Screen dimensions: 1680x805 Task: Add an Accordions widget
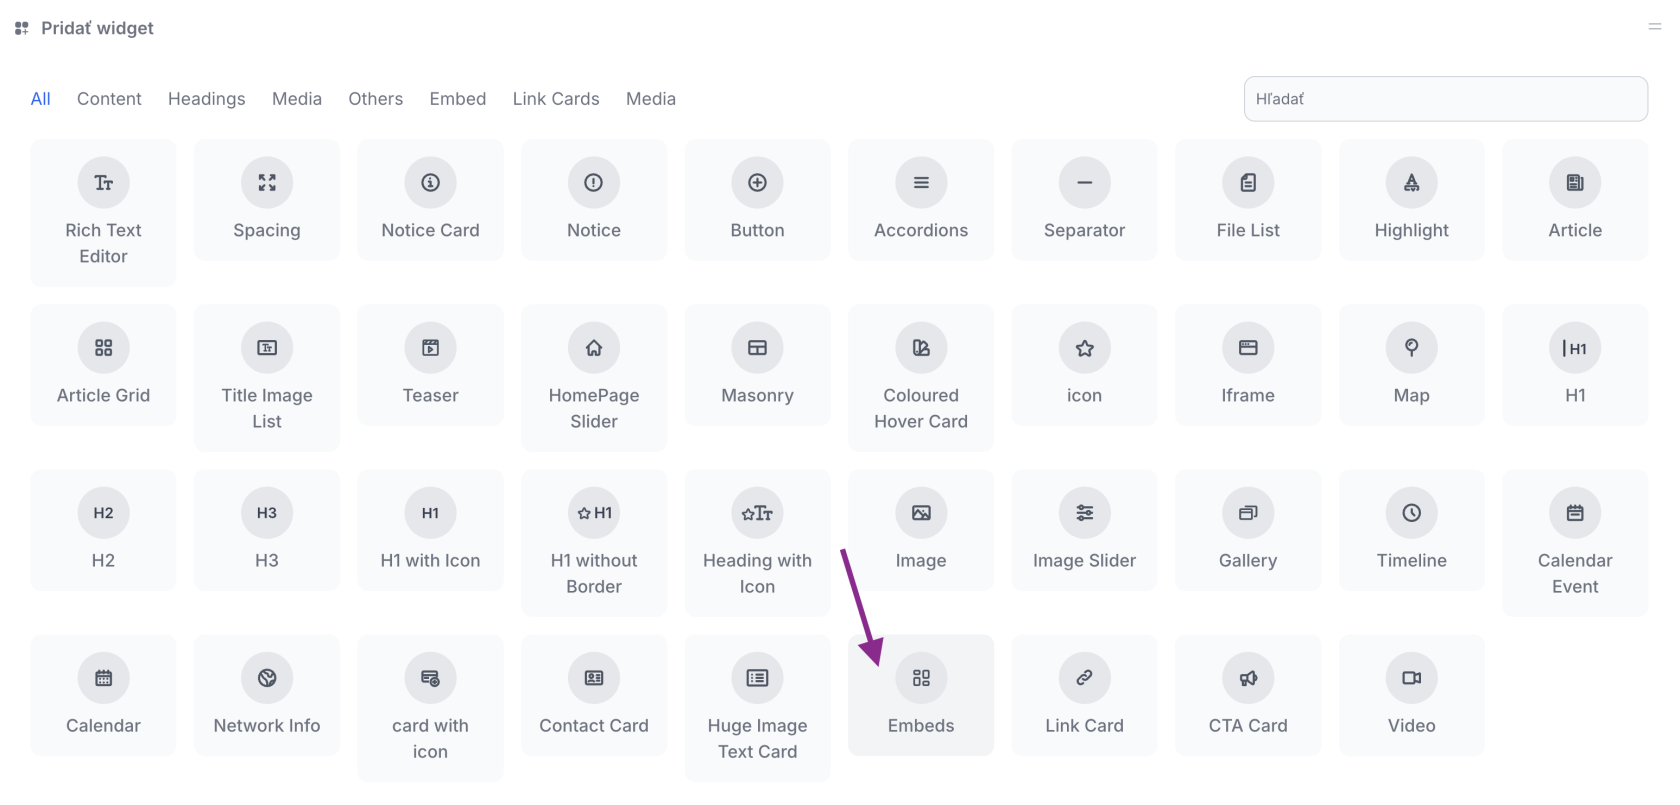click(x=921, y=200)
